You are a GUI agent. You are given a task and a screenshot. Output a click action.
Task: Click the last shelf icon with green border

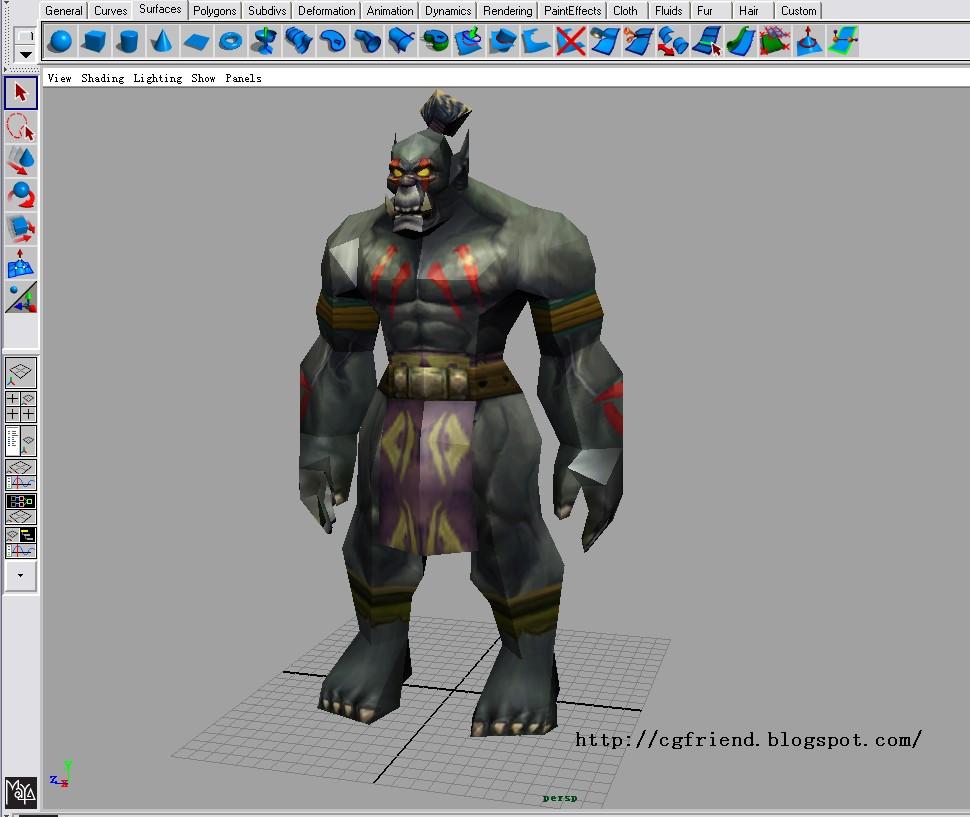(843, 41)
